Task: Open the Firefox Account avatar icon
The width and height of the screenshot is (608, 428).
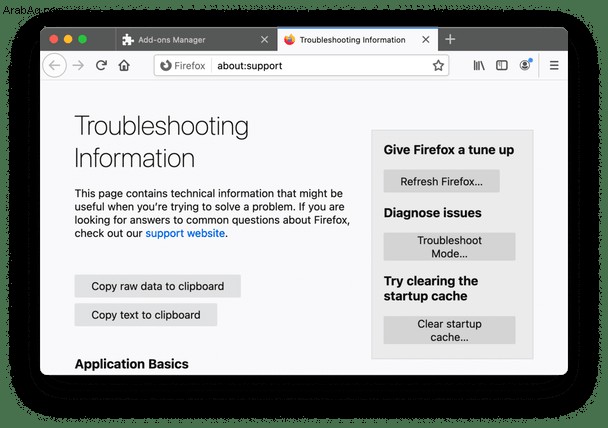Action: [525, 65]
